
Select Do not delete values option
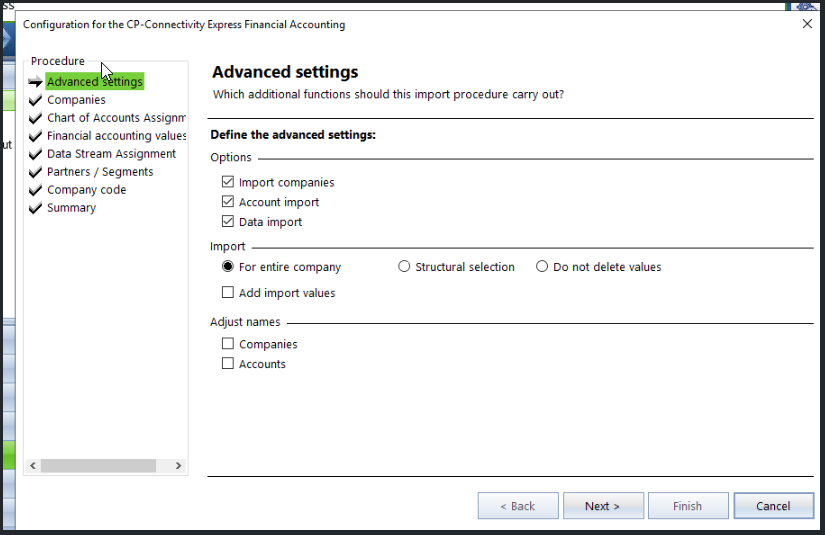[542, 267]
